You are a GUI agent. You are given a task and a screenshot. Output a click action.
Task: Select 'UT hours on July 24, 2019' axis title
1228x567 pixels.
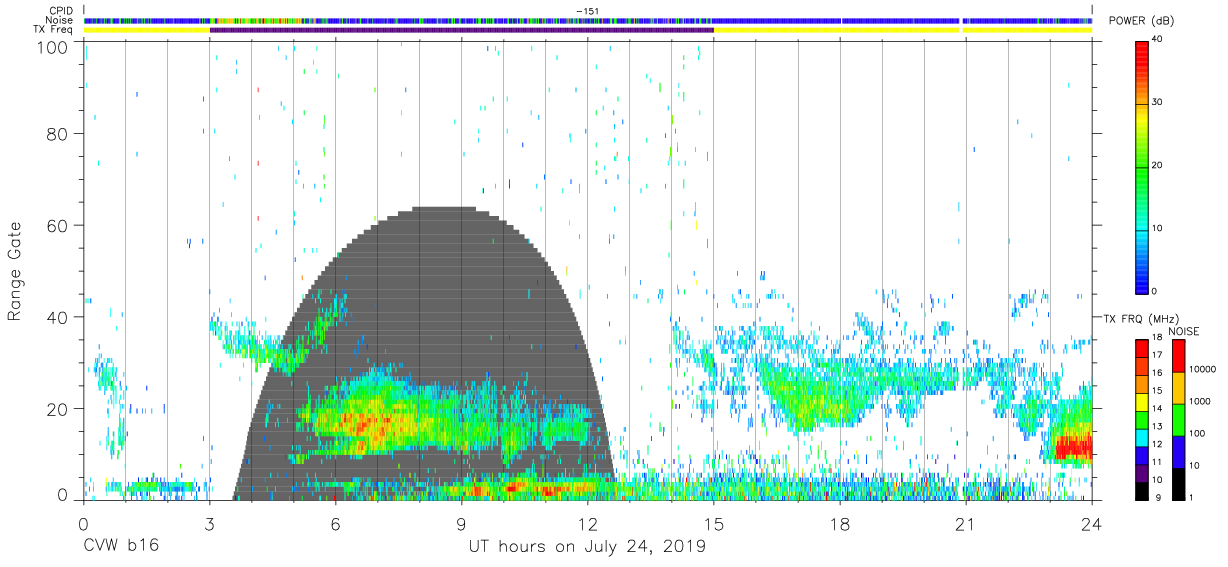[588, 547]
